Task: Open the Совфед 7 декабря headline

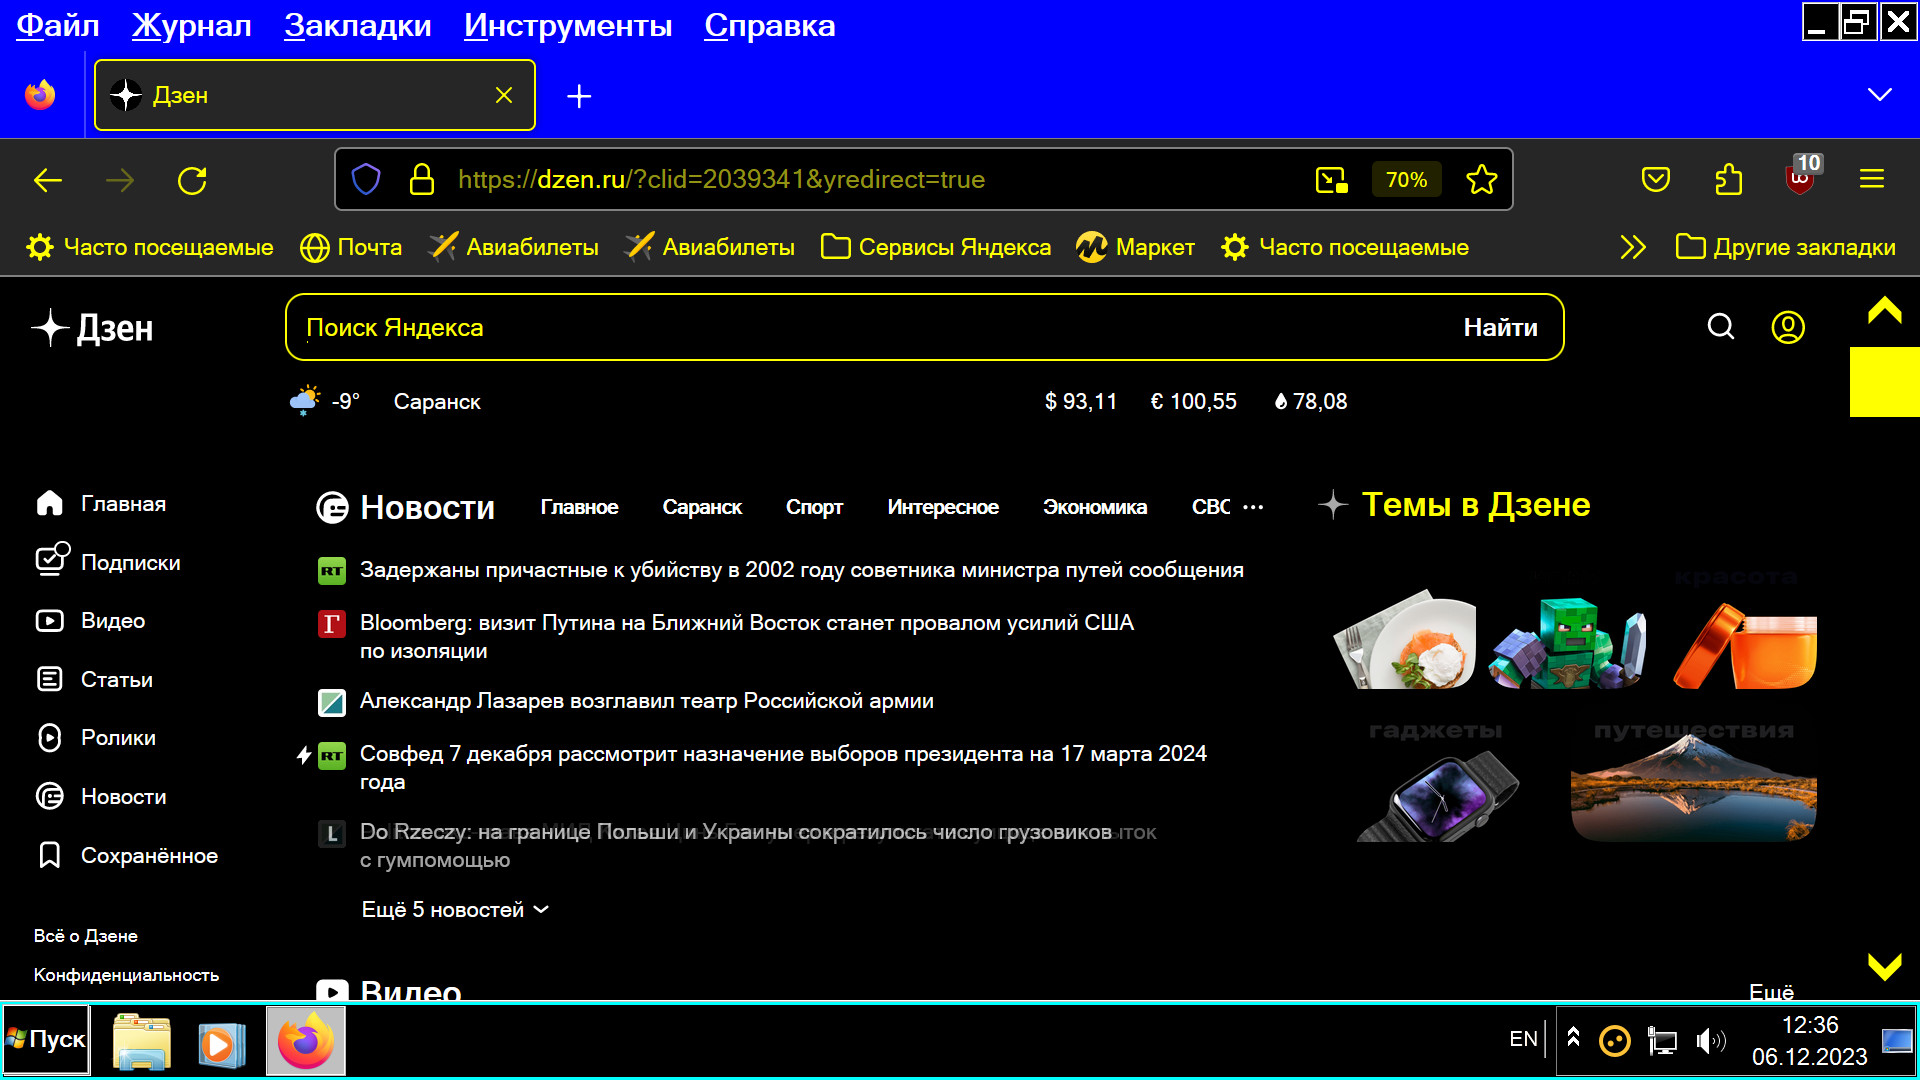Action: coord(783,768)
